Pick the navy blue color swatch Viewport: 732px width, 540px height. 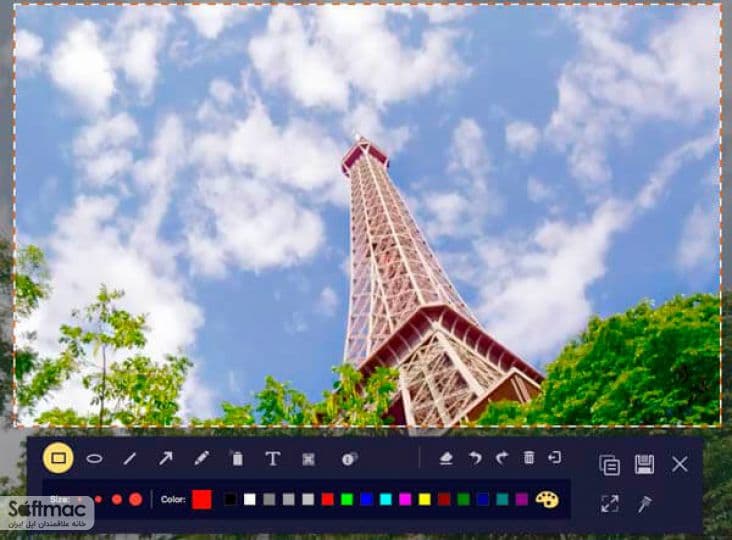point(483,500)
